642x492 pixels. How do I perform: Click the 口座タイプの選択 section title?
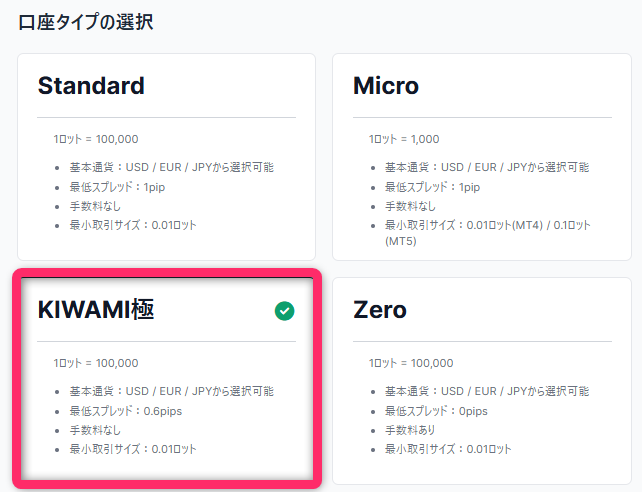click(87, 21)
